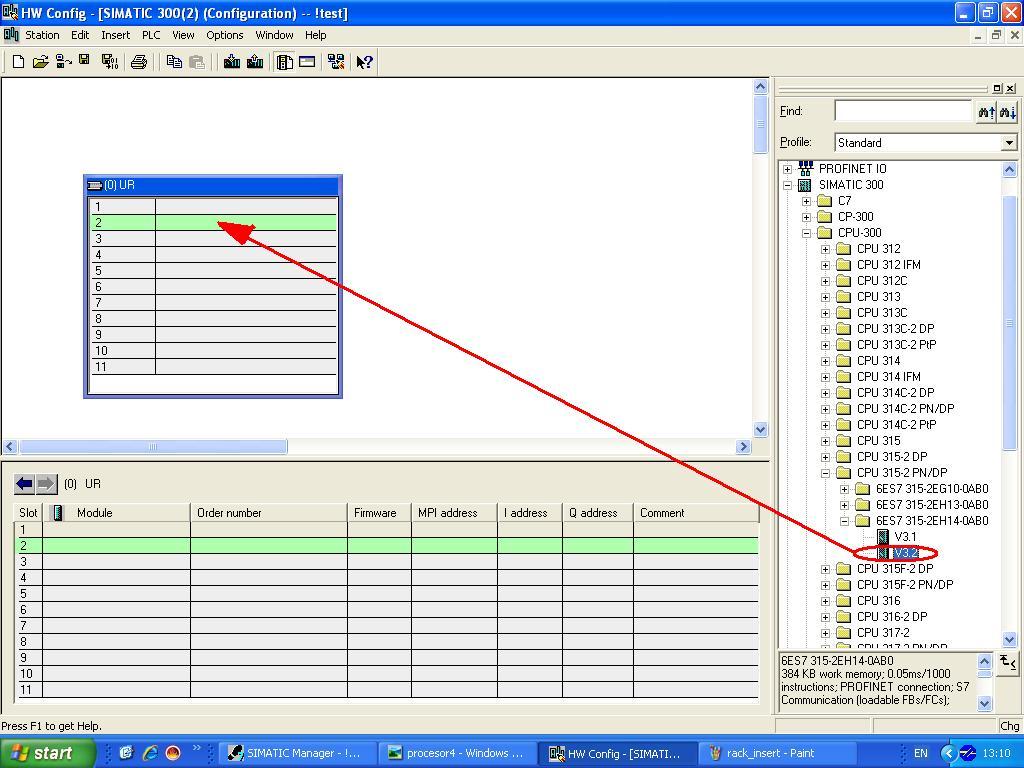The image size is (1024, 768).
Task: Select the CPU 313C-2 DP folder
Action: coord(895,328)
